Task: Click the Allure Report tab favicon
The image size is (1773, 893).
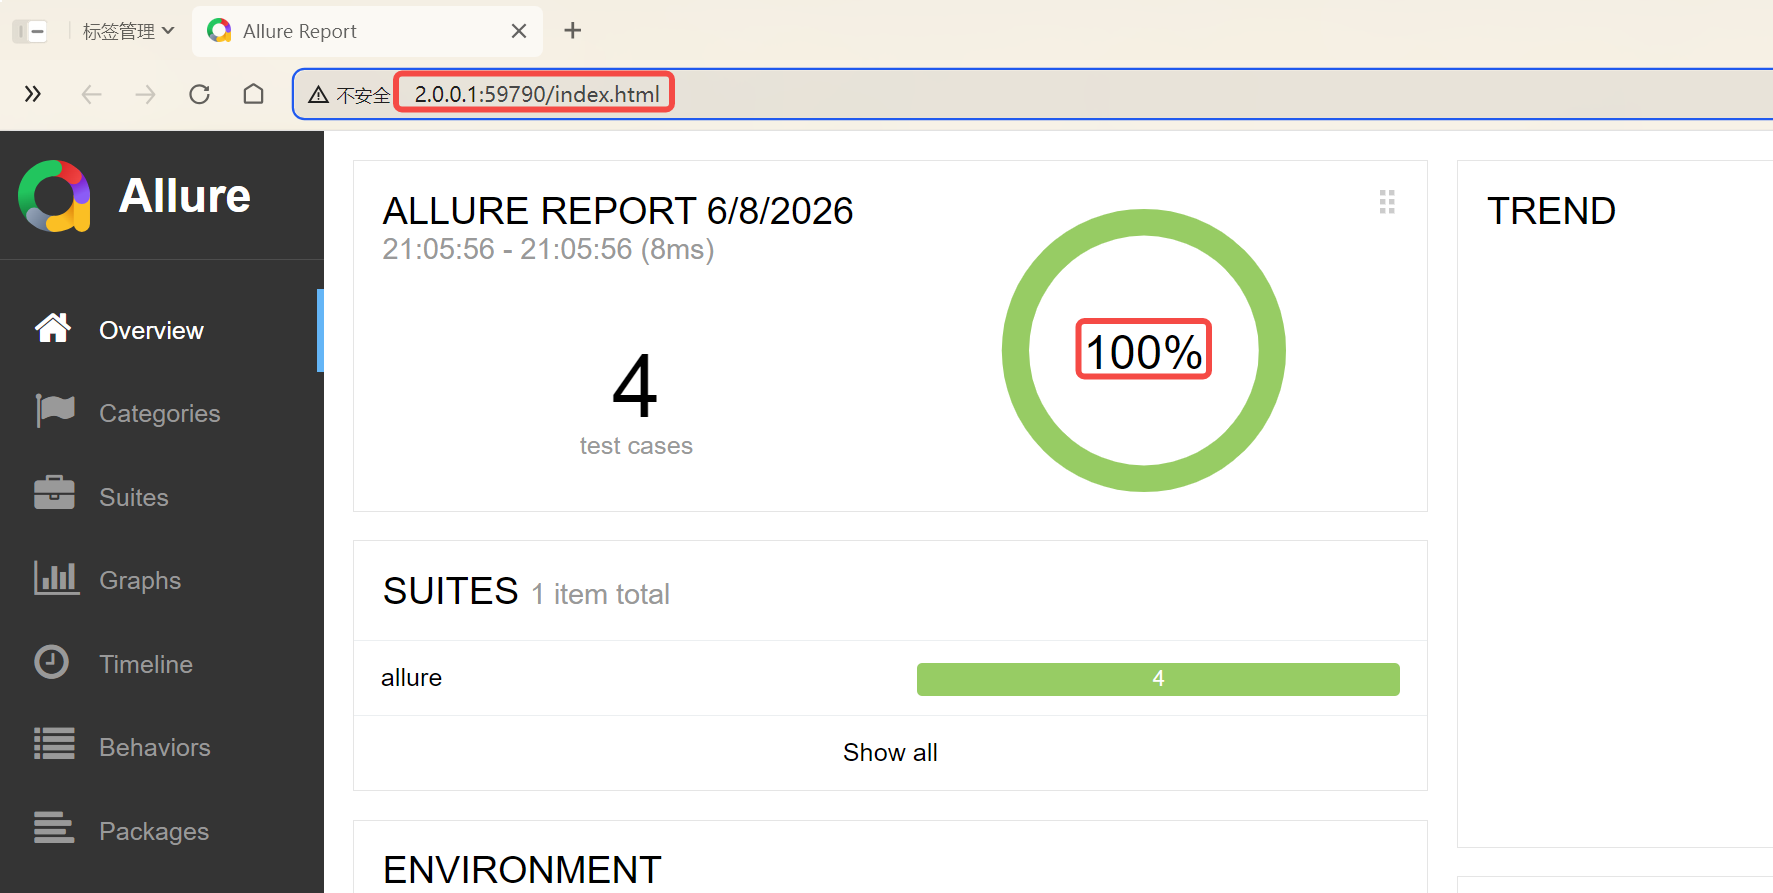Action: pos(219,31)
